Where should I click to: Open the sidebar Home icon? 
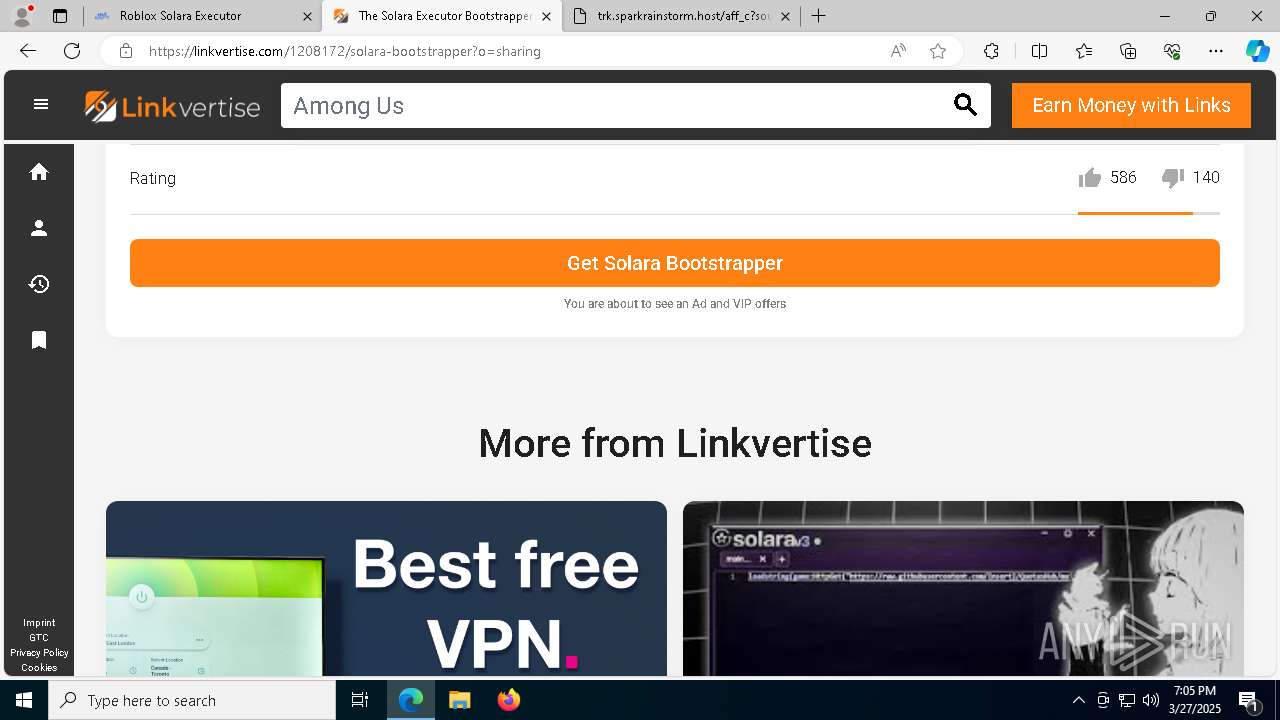pyautogui.click(x=39, y=172)
